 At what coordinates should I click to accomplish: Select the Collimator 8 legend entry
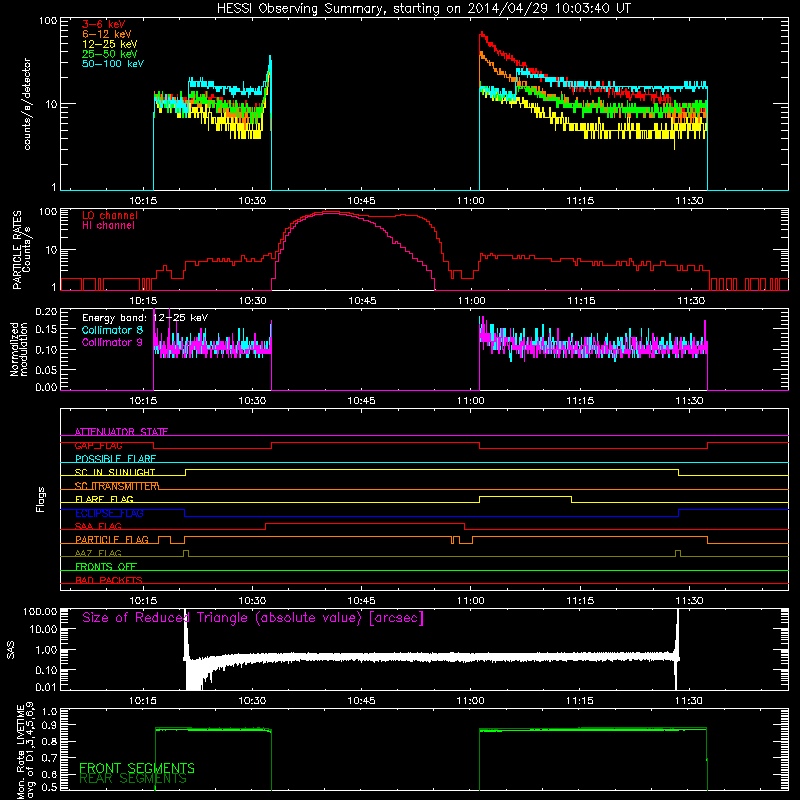point(112,330)
